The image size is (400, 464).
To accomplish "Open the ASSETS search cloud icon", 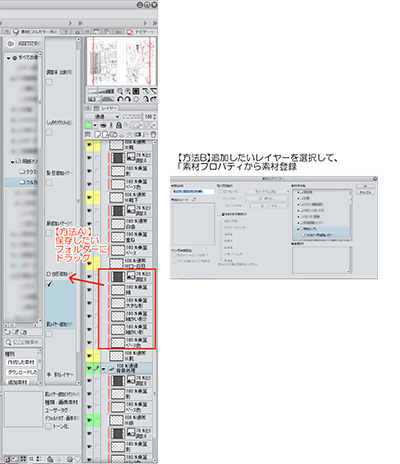I will [x=11, y=43].
